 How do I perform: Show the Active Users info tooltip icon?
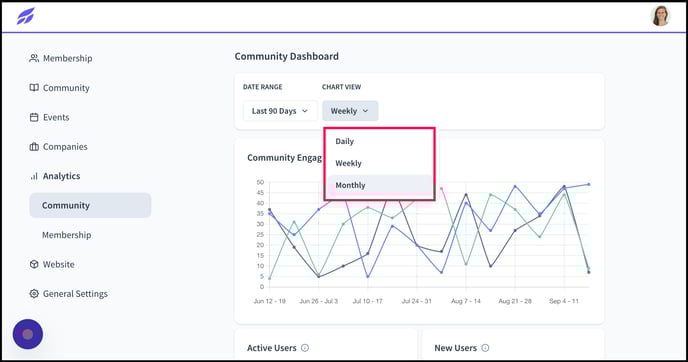pos(305,348)
